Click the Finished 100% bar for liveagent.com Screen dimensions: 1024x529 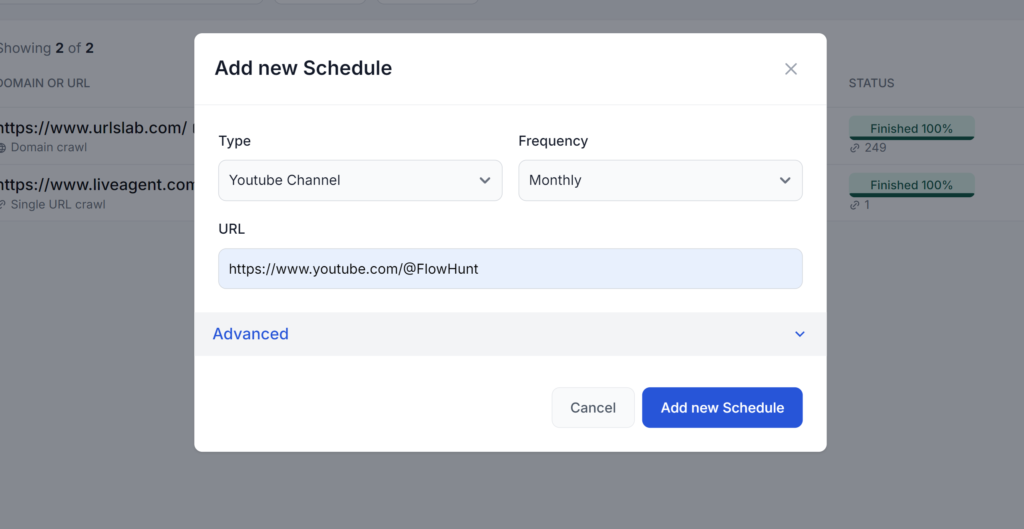tap(911, 185)
